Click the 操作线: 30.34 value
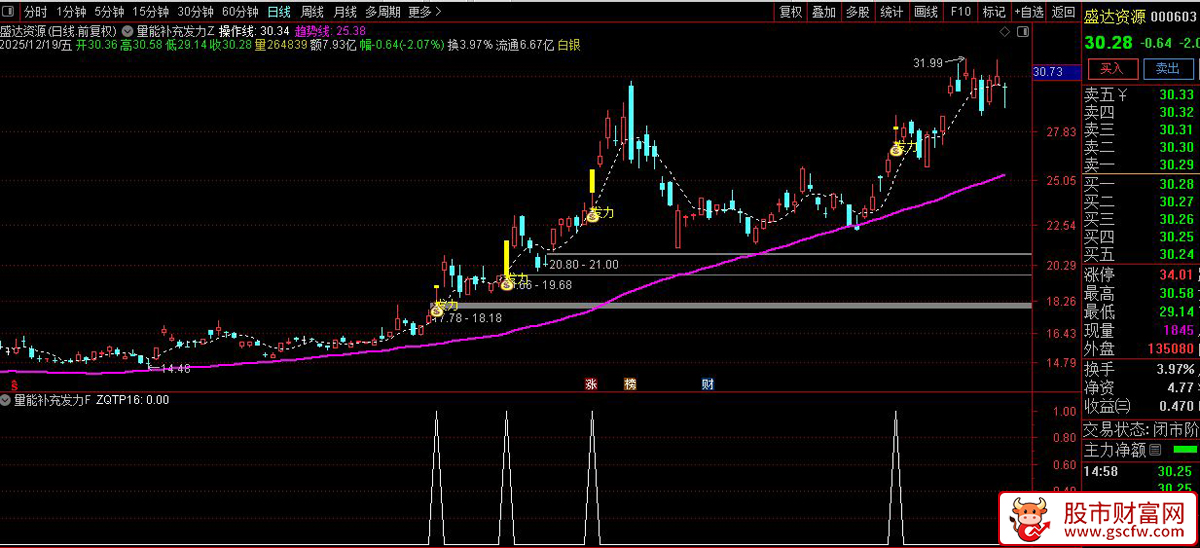 253,31
